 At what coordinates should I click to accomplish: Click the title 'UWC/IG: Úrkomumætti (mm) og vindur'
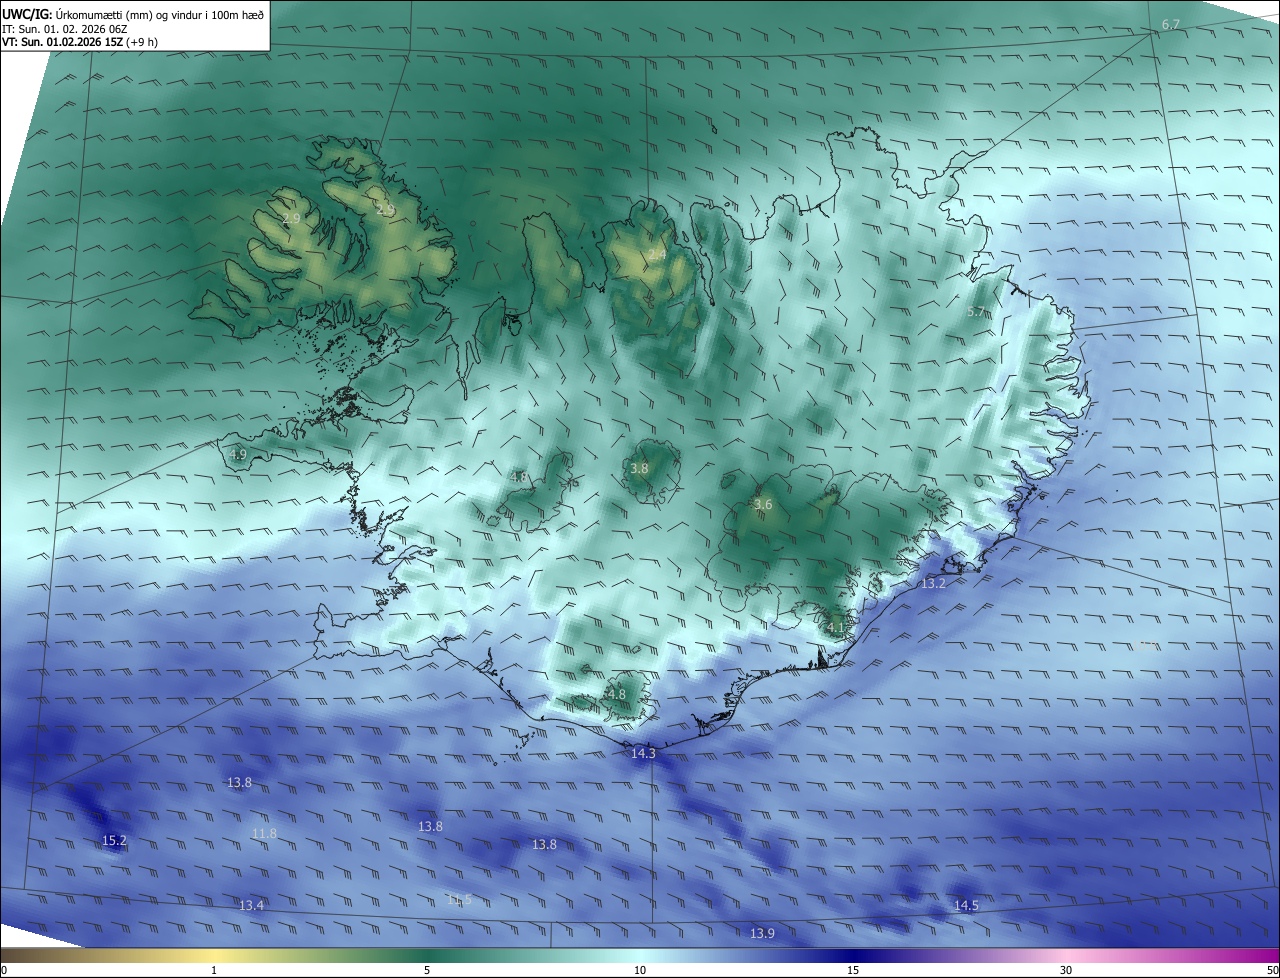pyautogui.click(x=133, y=13)
